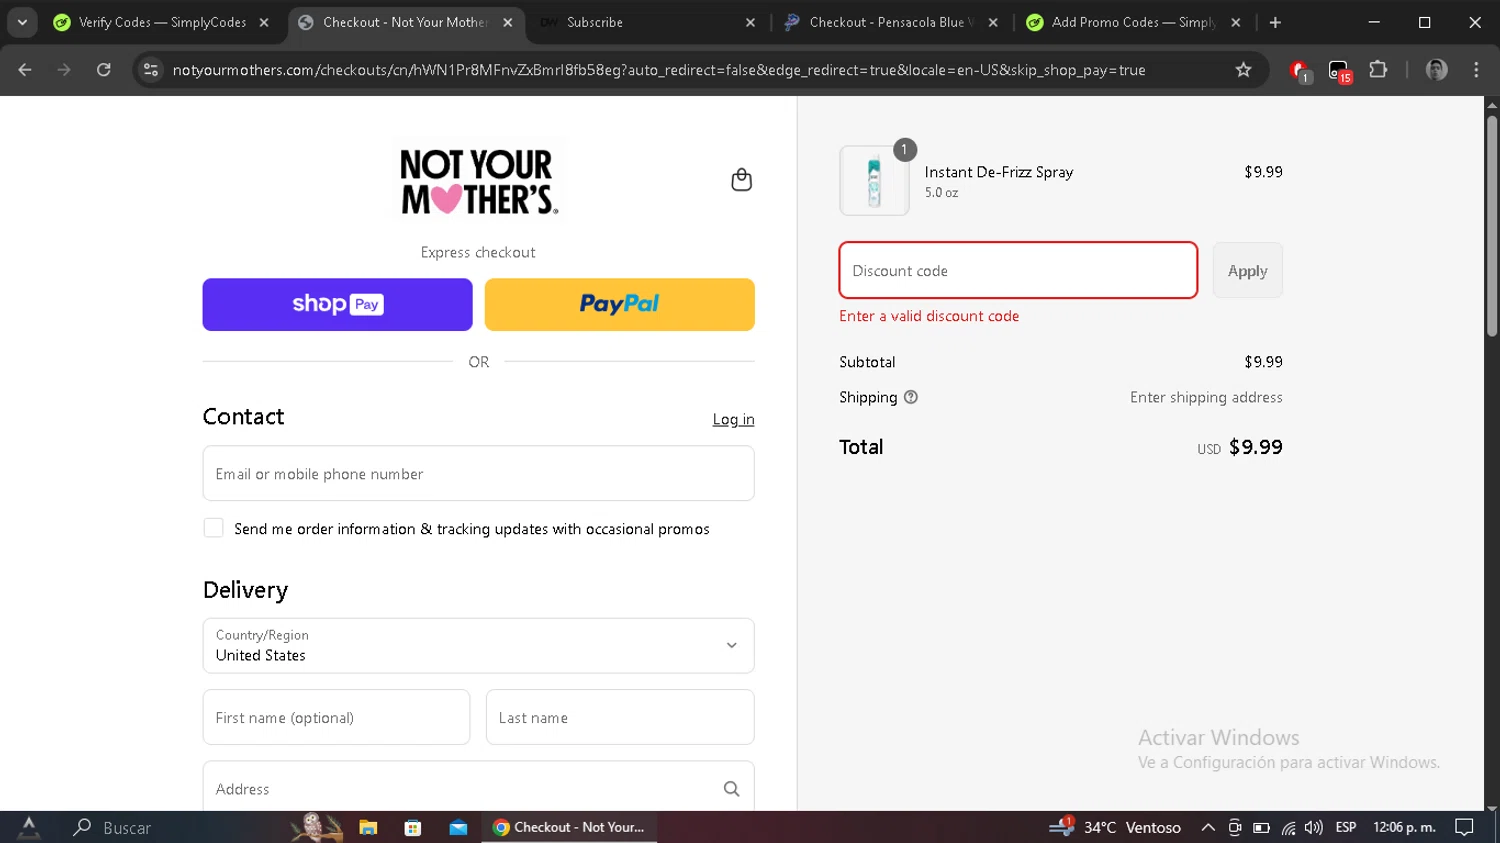
Task: Click the Apply discount button
Action: click(1247, 270)
